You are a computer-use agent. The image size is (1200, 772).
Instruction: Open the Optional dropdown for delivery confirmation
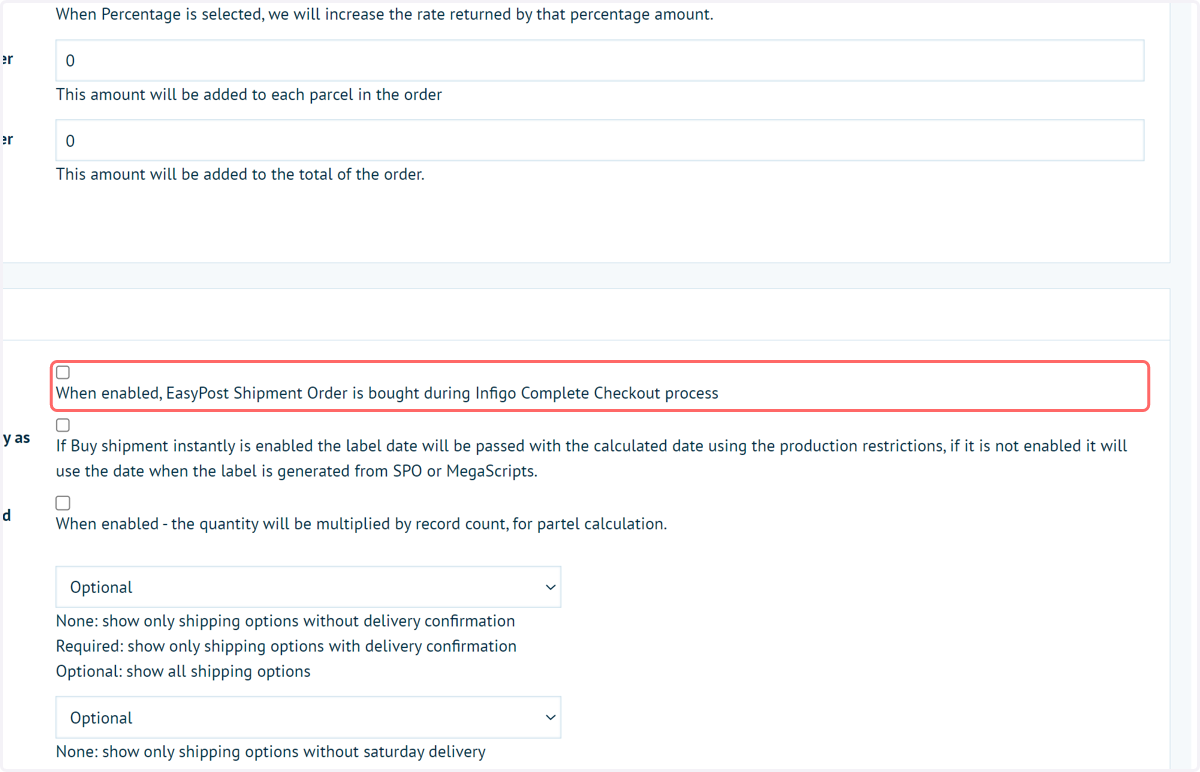(x=308, y=587)
